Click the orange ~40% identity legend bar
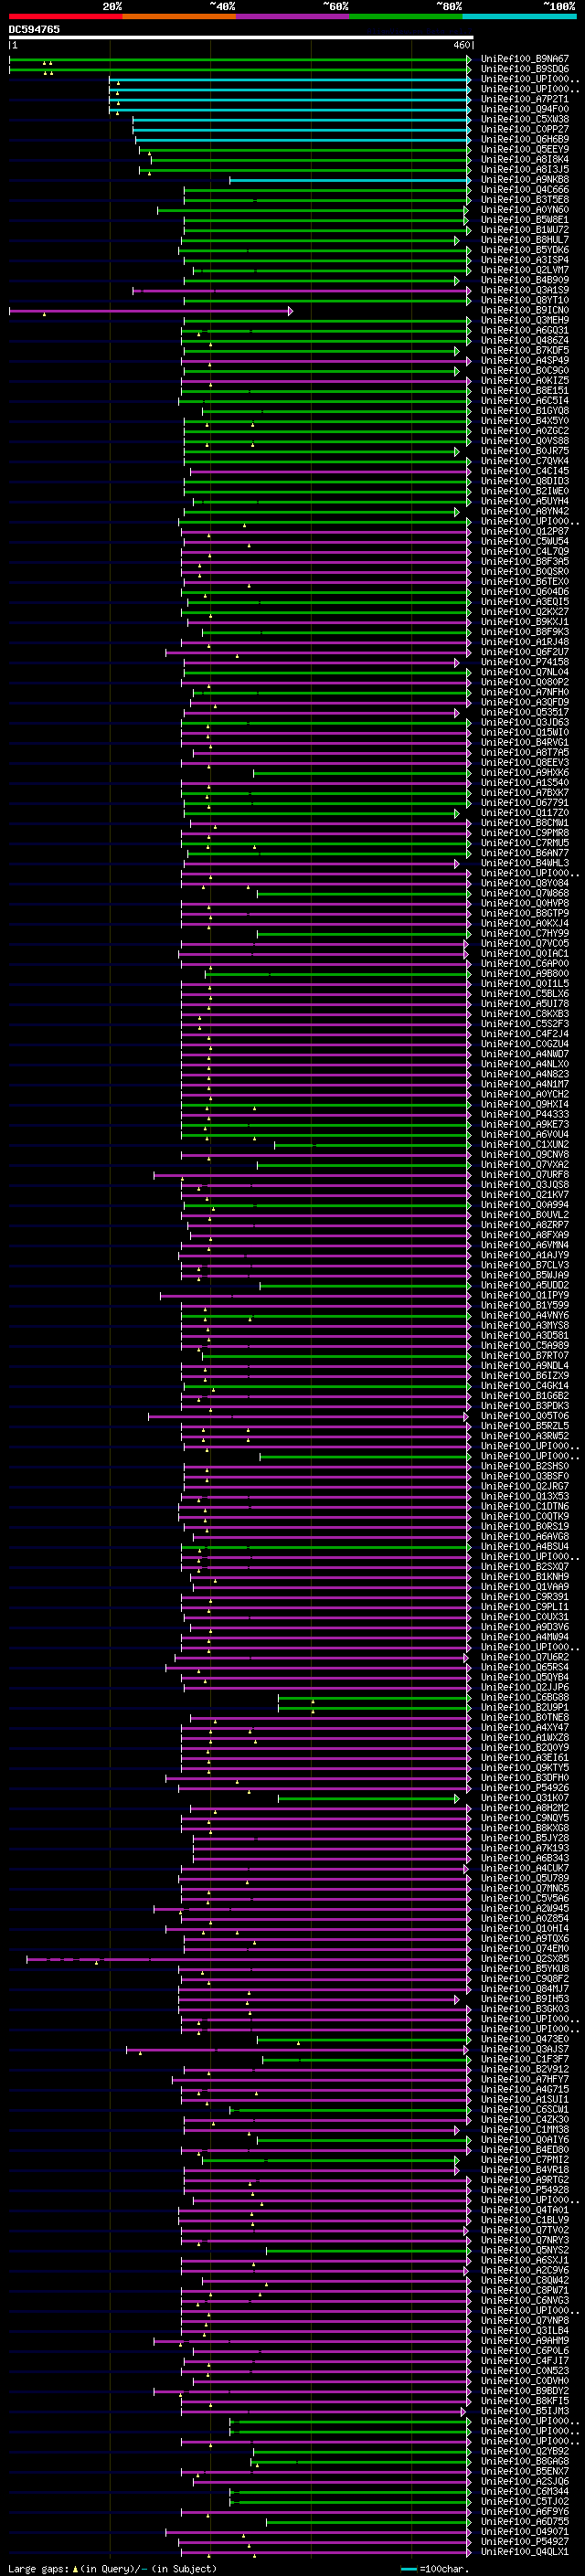 click(179, 16)
